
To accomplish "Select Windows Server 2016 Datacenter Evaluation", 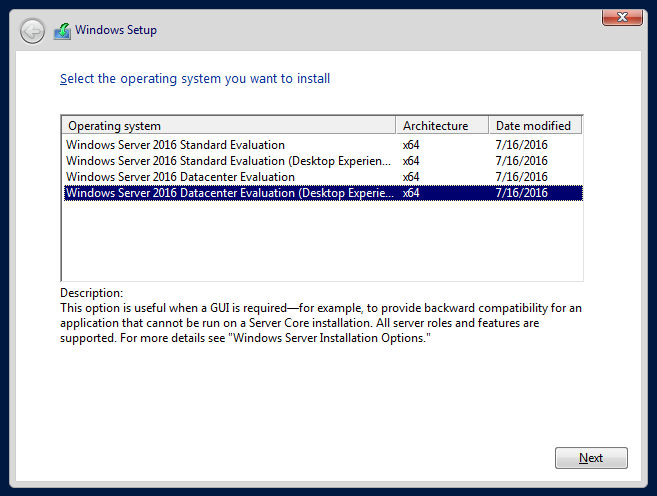I will pos(180,177).
